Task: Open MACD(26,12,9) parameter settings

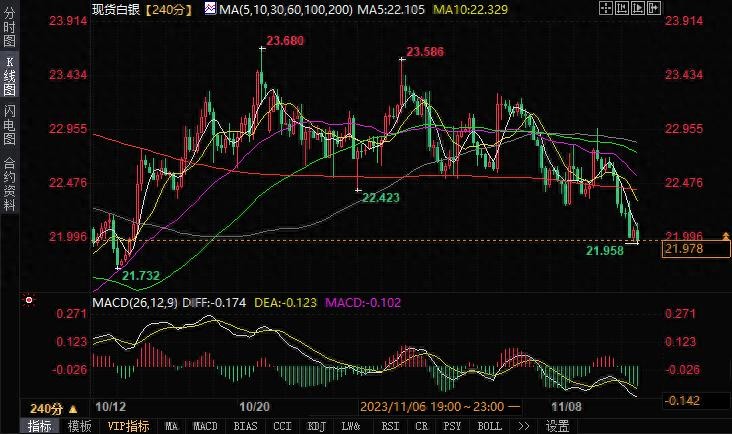Action: coord(131,301)
